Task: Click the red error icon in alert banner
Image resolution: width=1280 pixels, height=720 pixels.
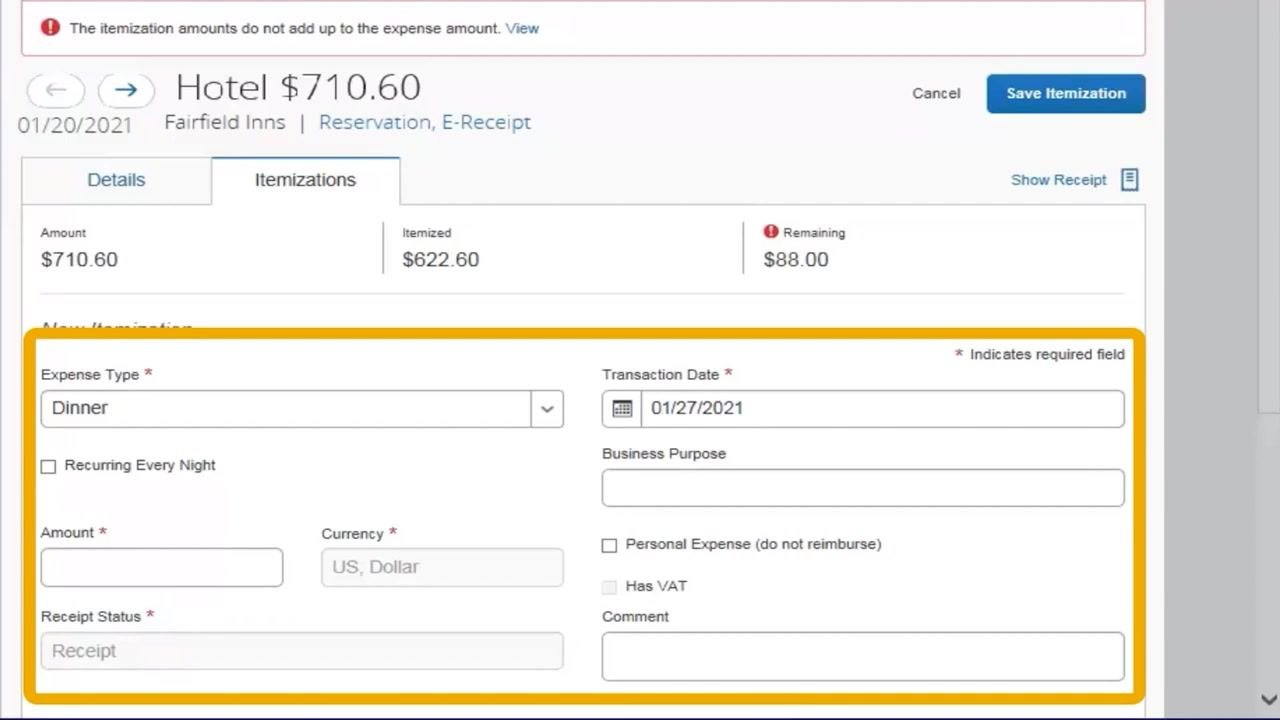Action: coord(50,27)
